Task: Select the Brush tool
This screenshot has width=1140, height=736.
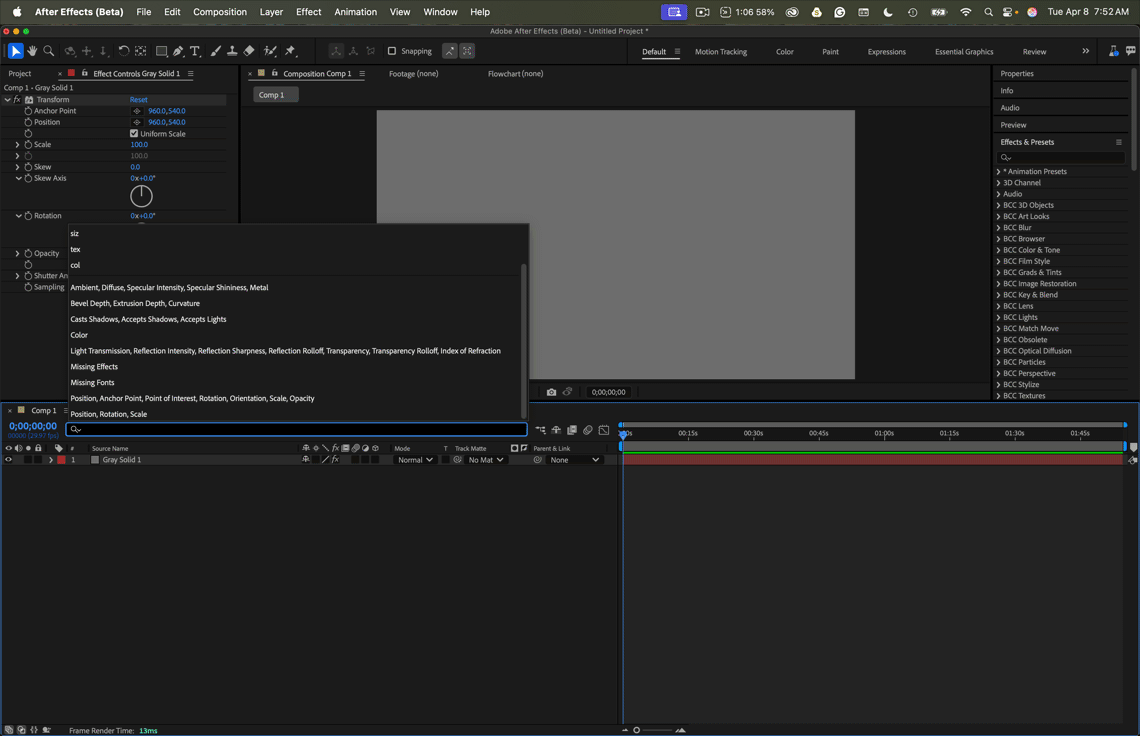Action: (215, 51)
